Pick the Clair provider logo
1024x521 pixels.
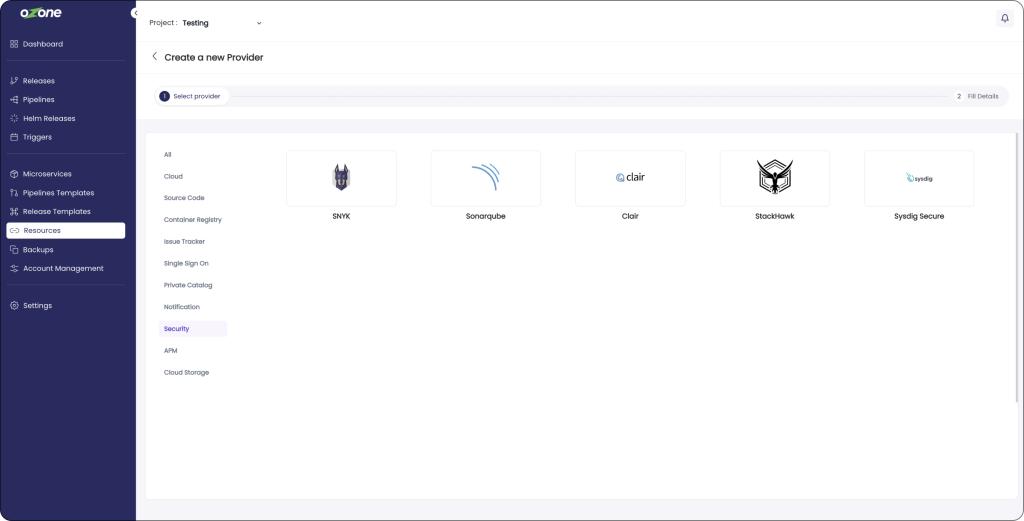pos(630,178)
